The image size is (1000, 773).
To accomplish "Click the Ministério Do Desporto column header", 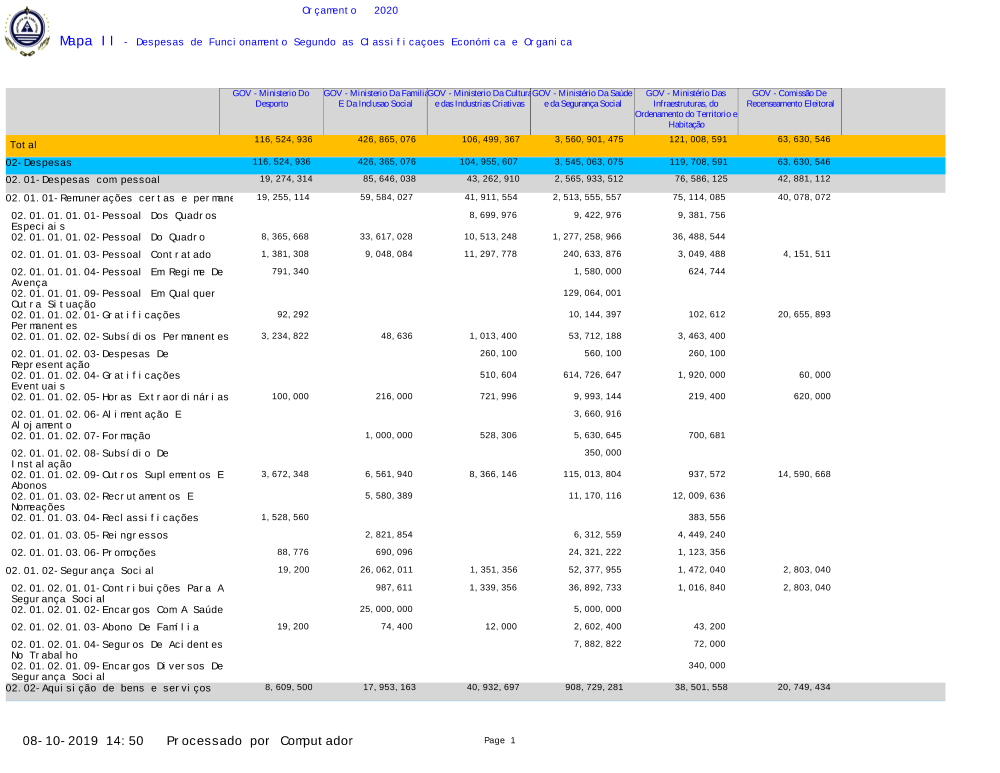I will (x=271, y=98).
